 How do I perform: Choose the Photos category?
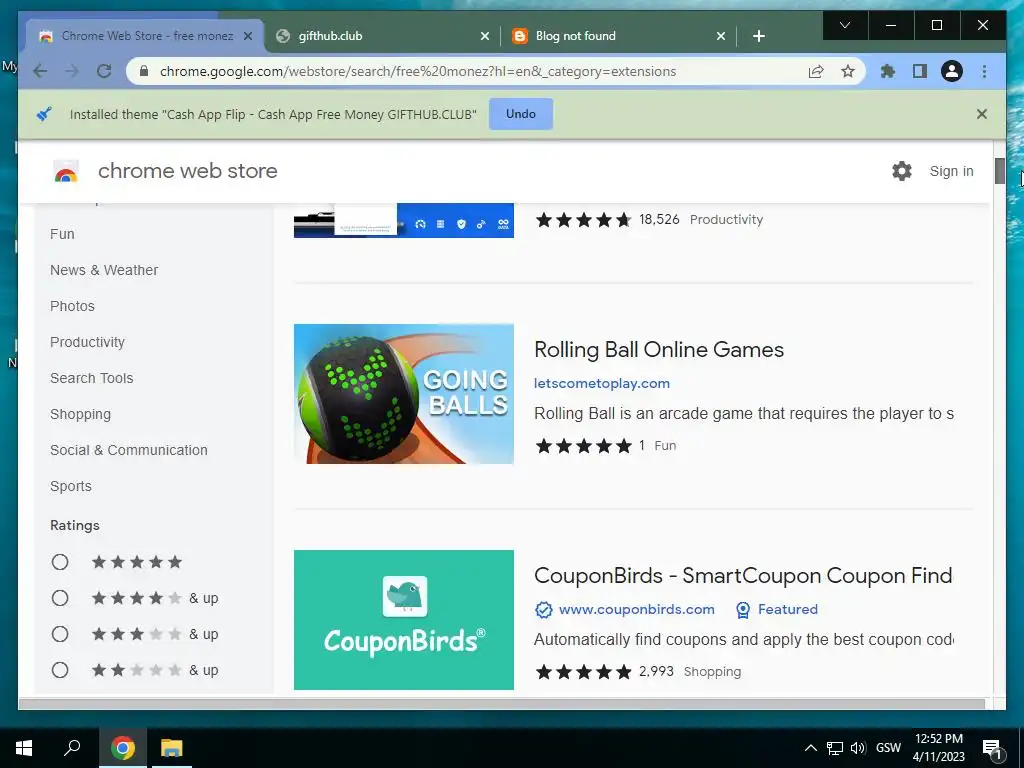pos(72,306)
